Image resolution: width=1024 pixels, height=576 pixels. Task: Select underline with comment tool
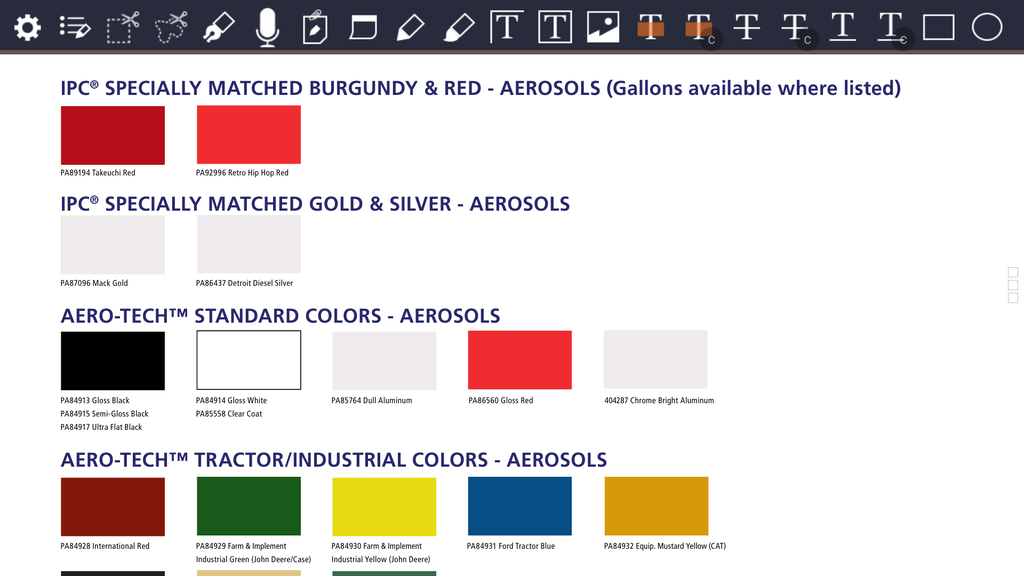pos(893,29)
